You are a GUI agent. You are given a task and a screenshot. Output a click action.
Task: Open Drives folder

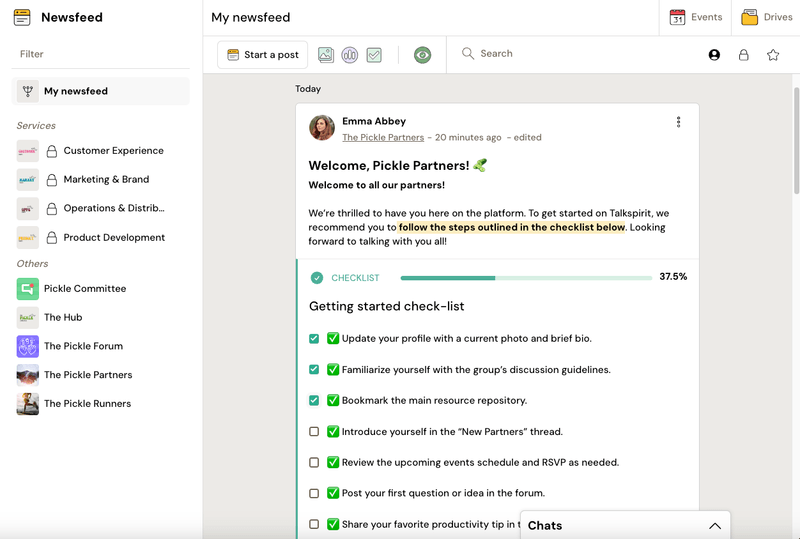pos(766,17)
